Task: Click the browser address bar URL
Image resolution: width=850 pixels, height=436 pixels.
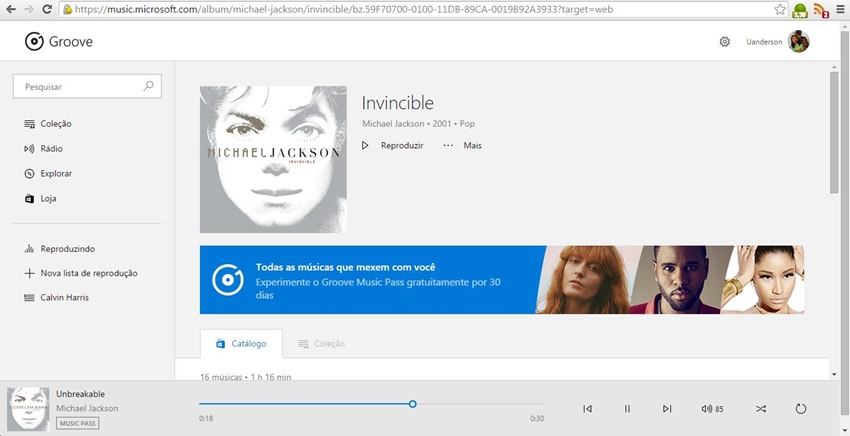Action: pyautogui.click(x=344, y=9)
